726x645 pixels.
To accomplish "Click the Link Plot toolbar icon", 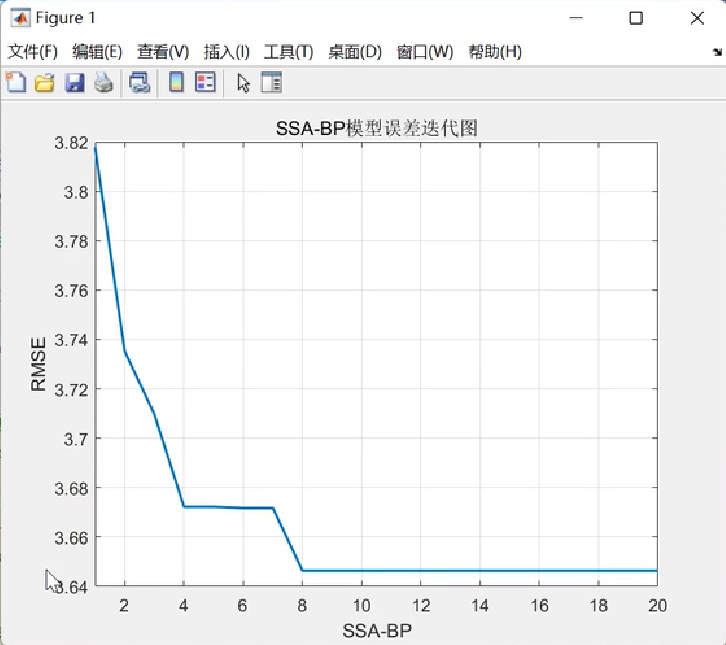I will (x=139, y=83).
